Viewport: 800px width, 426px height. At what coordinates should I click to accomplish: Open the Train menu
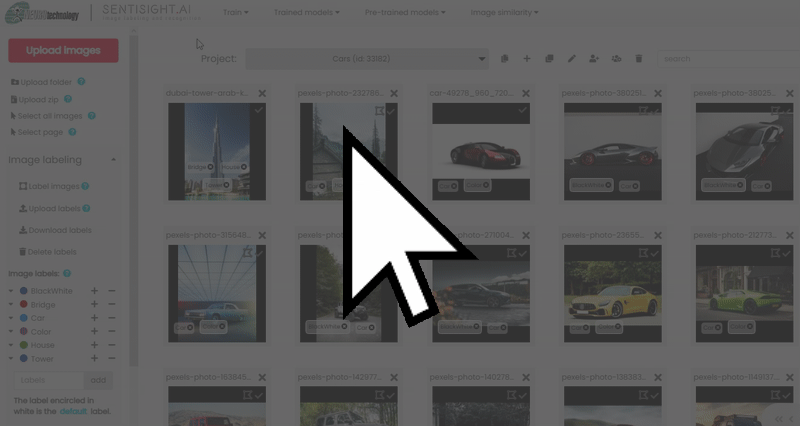pos(236,12)
